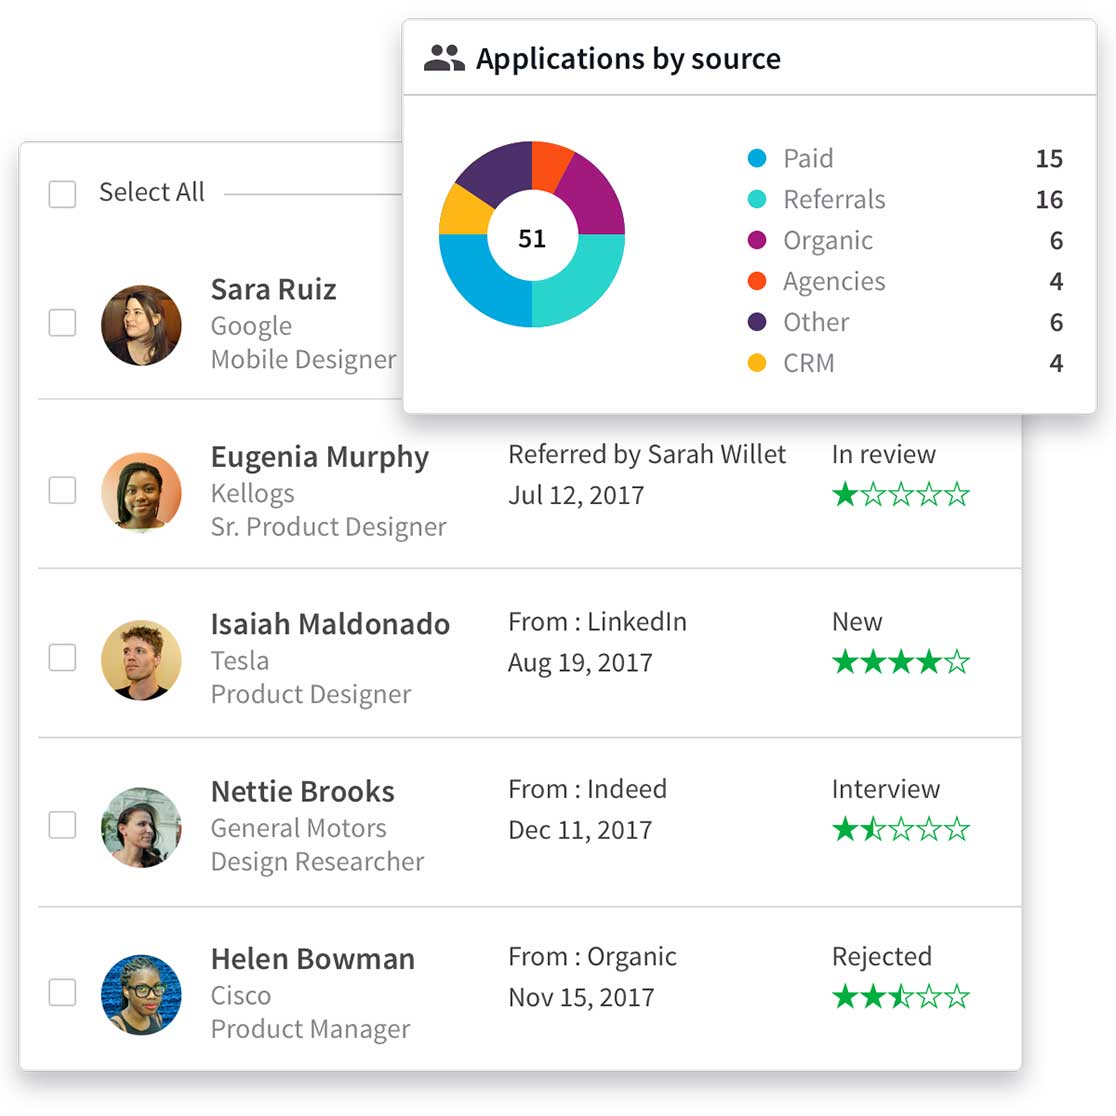Open Eugenia Murphy's avatar
The width and height of the screenshot is (1116, 1116).
coord(141,492)
